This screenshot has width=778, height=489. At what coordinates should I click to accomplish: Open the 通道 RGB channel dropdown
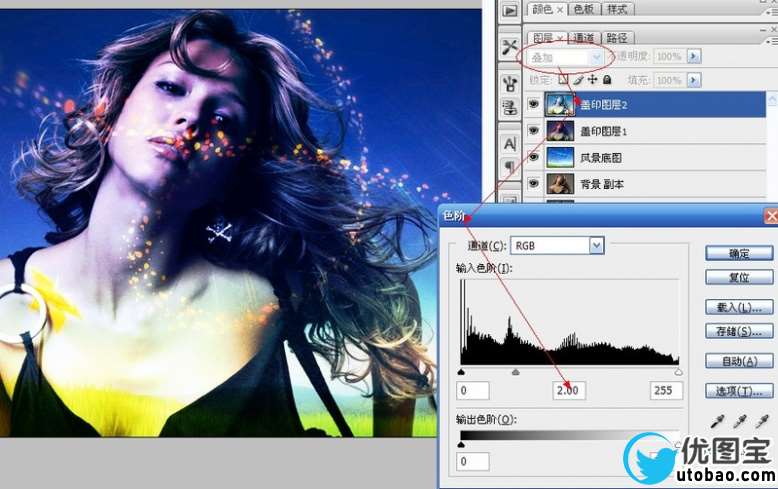[597, 245]
